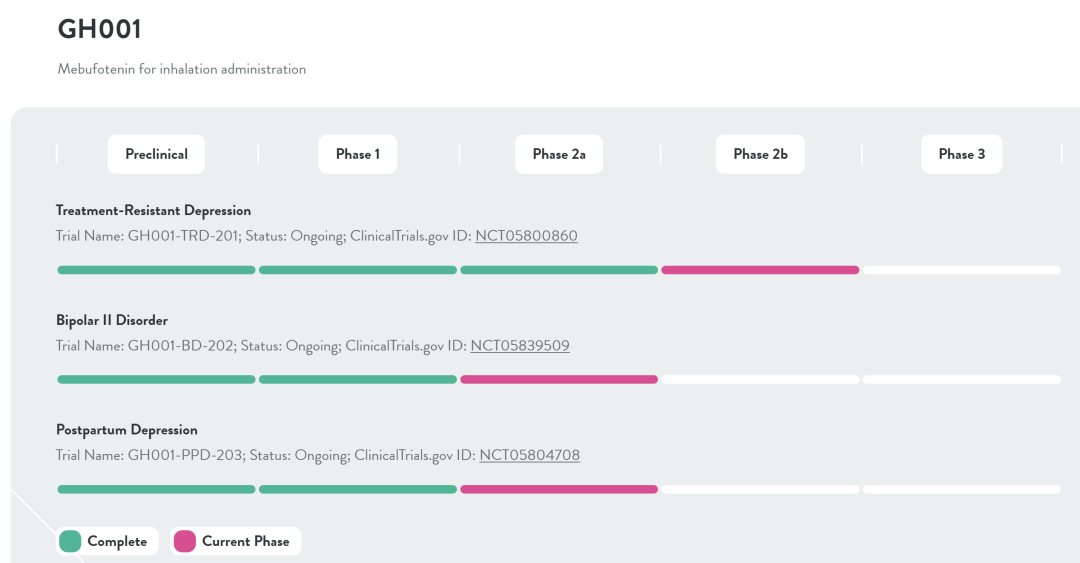
Task: Select the Phase 2b header label
Action: pos(760,154)
